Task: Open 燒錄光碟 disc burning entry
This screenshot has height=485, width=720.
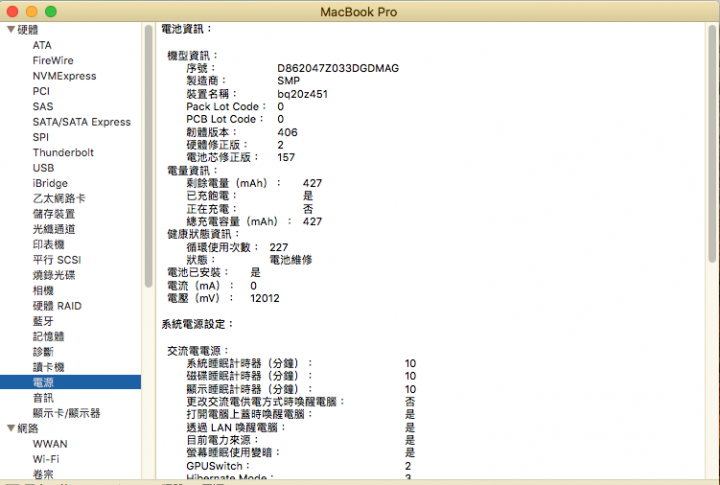Action: tap(54, 275)
